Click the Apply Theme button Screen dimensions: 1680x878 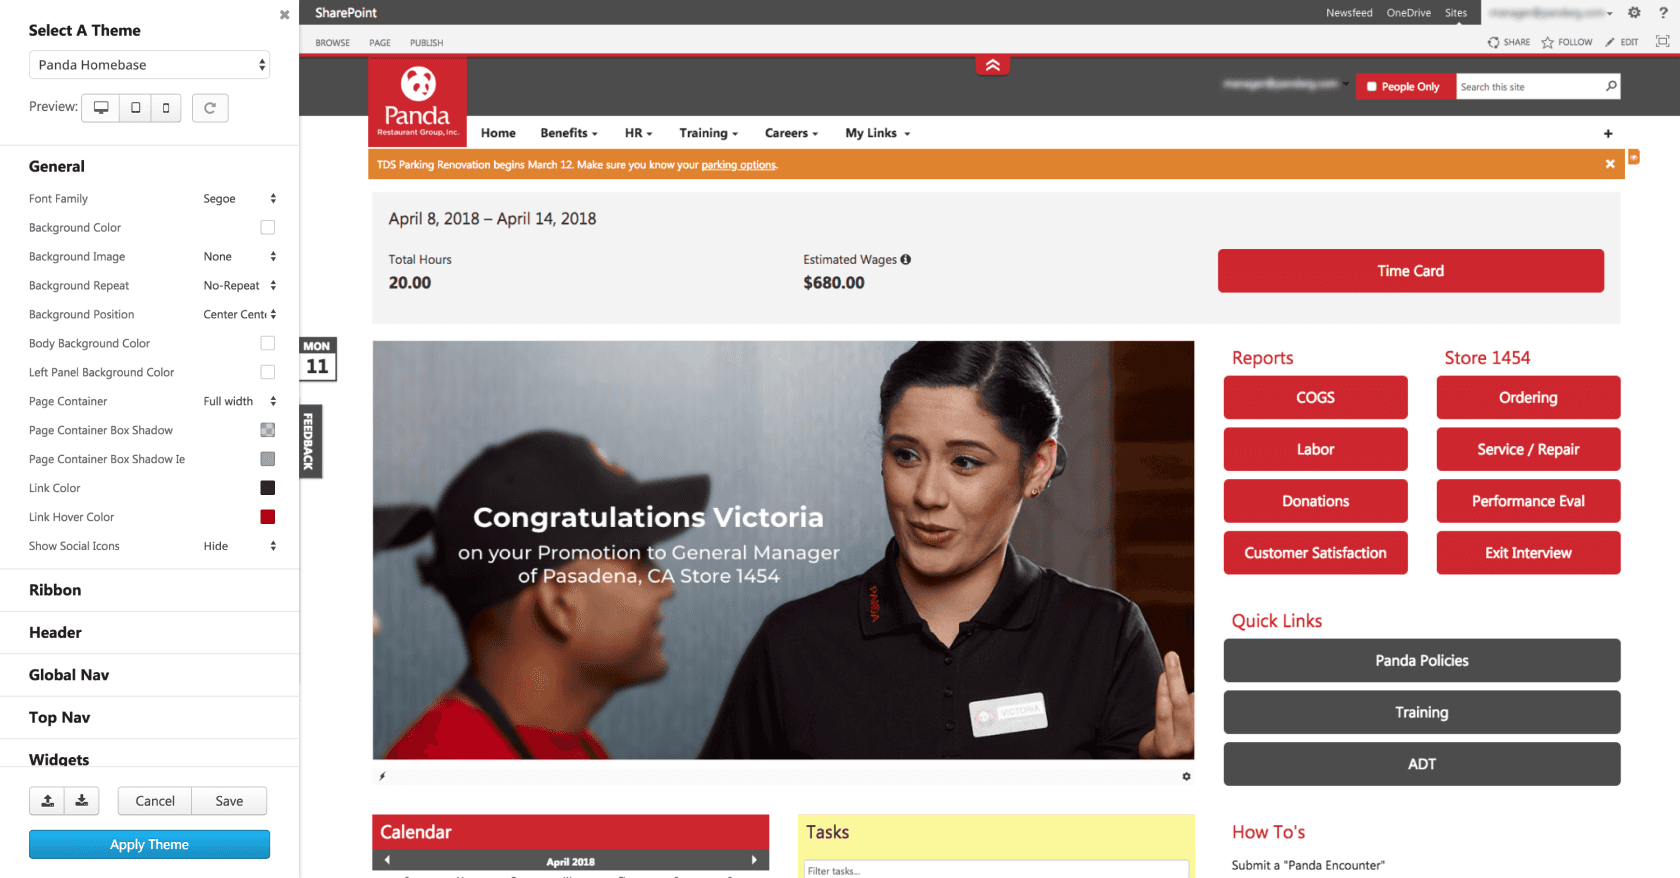(149, 845)
